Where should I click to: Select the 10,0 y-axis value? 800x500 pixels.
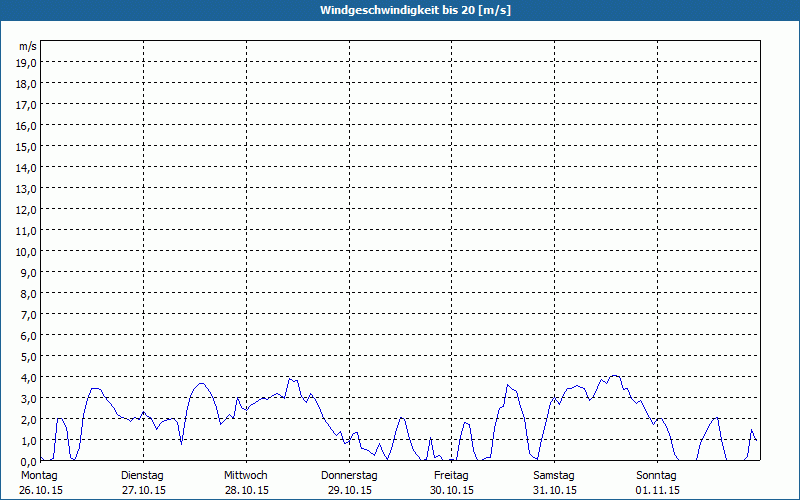coord(26,252)
